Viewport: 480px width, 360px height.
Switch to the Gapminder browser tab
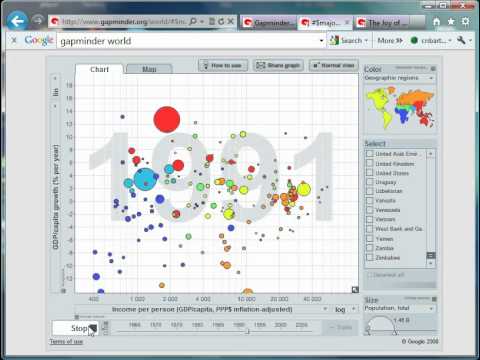pyautogui.click(x=268, y=23)
